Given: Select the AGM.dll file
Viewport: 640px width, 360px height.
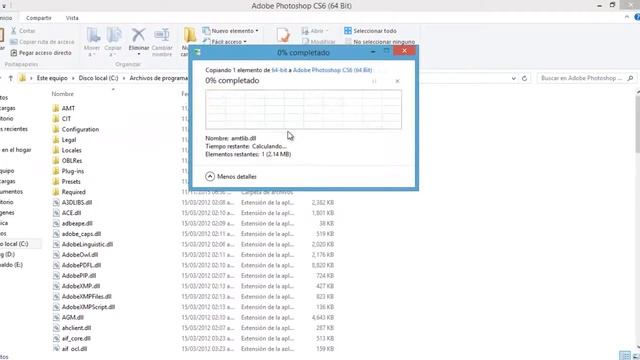Looking at the screenshot, I should point(68,318).
